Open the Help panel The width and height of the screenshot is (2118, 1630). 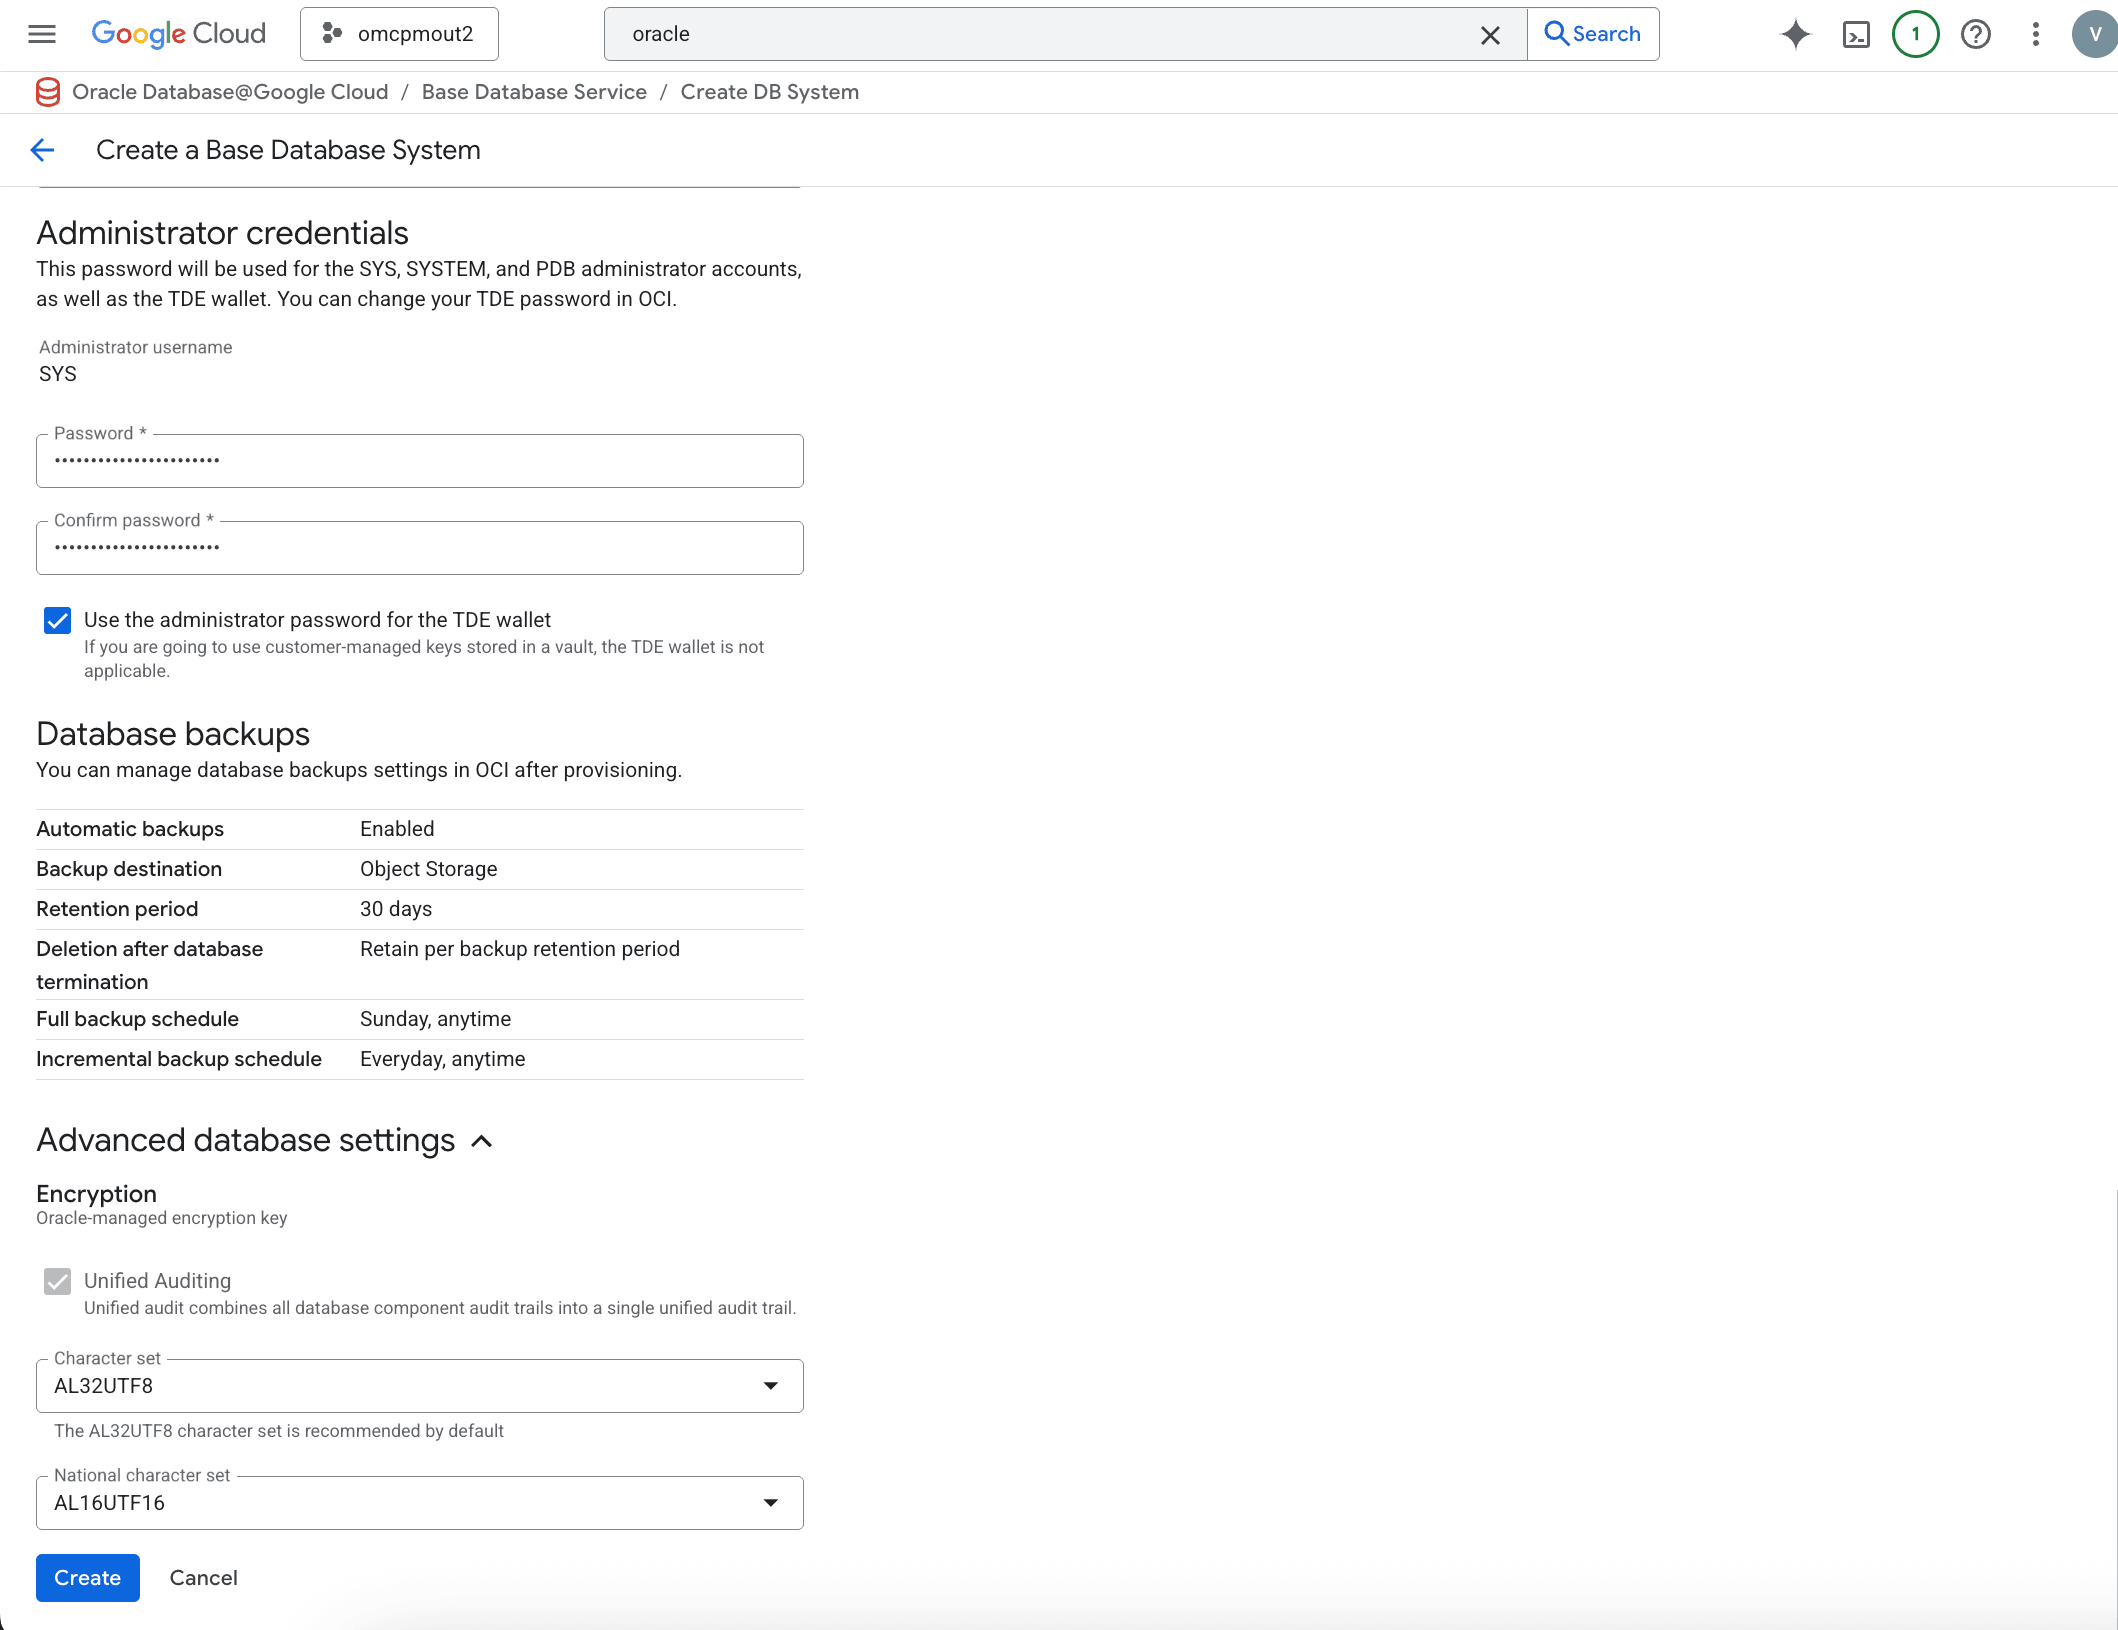1975,34
